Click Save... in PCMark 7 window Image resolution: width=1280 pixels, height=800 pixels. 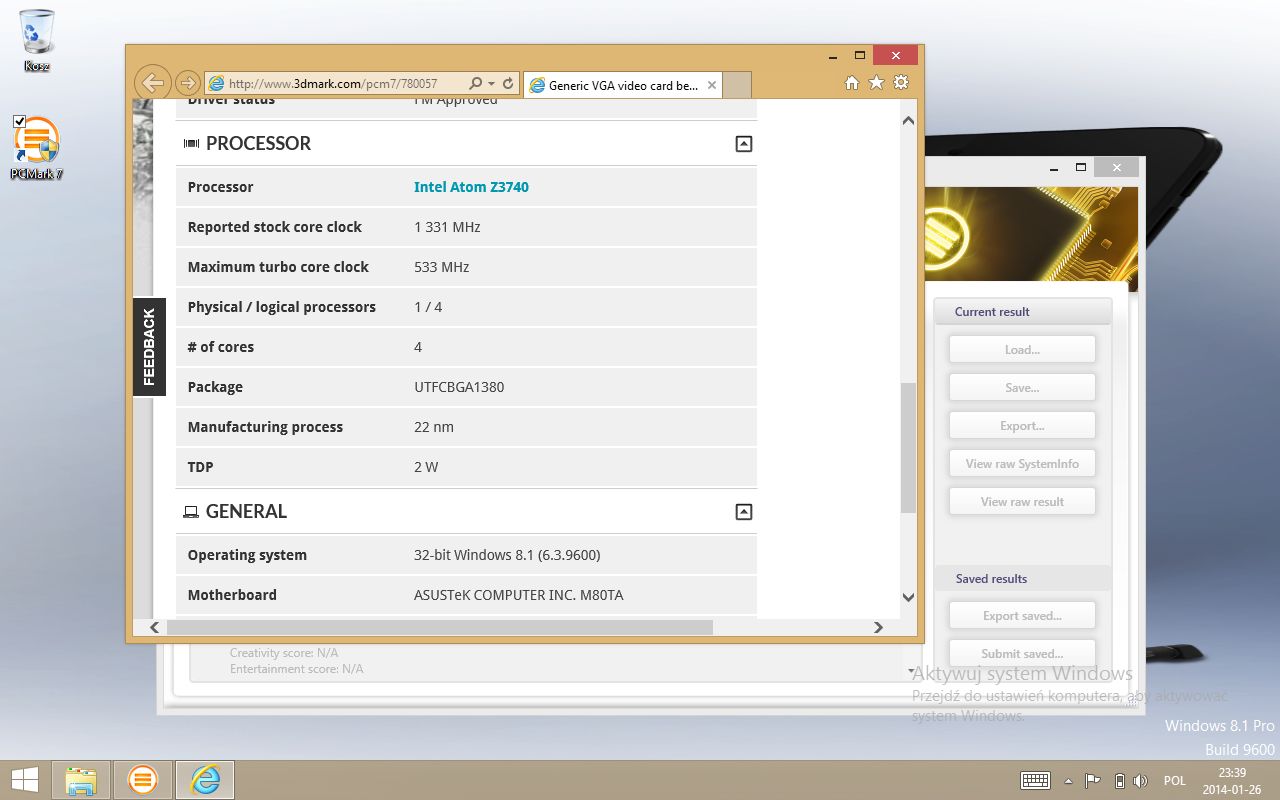1022,388
